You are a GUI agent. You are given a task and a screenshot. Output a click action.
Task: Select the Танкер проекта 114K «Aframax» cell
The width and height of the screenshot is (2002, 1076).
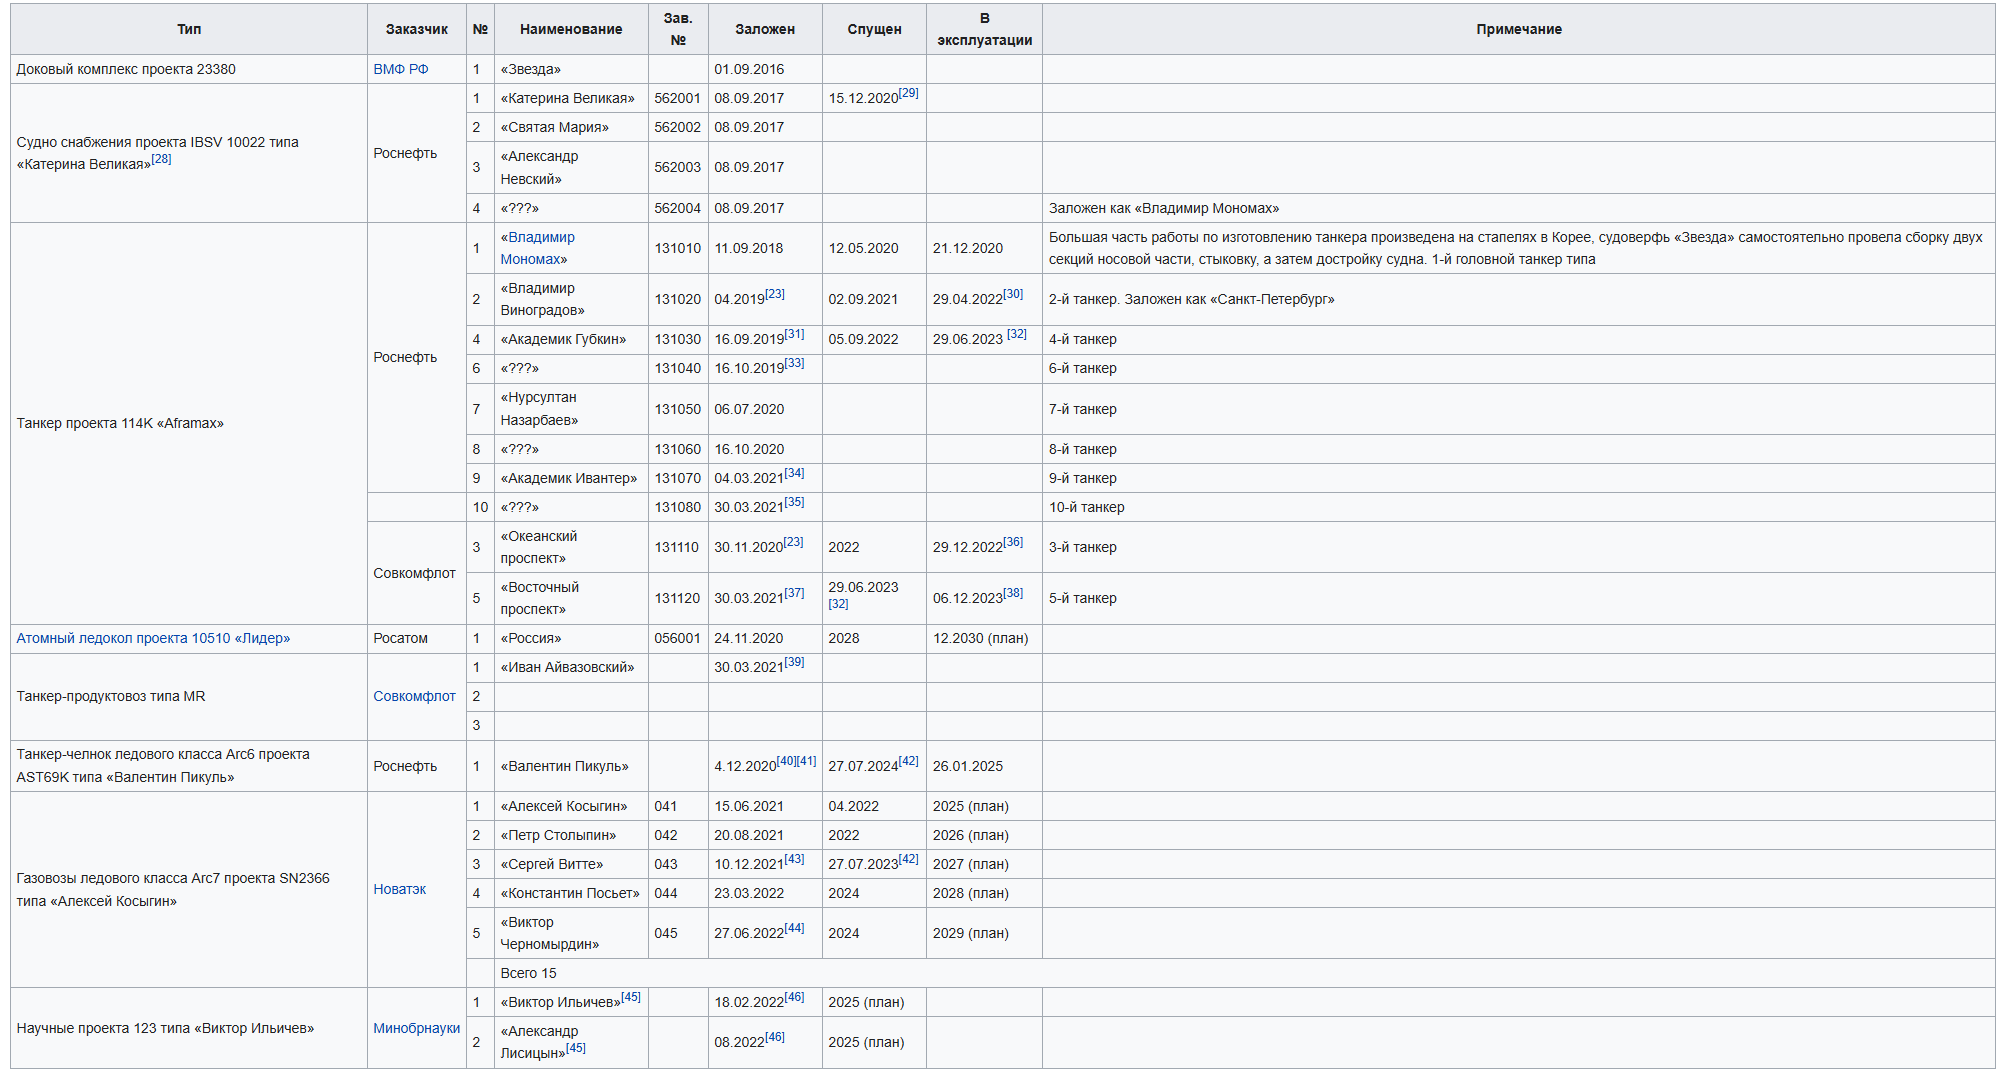point(189,423)
